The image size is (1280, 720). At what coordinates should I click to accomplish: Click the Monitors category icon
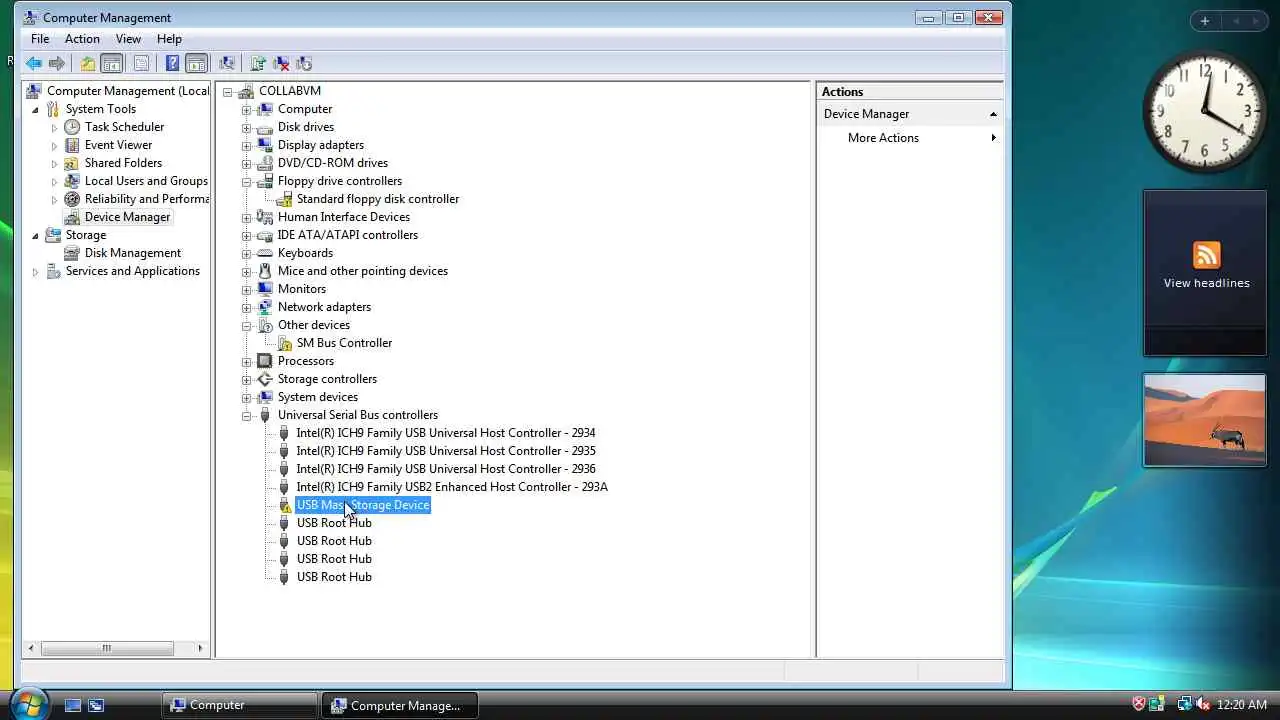pyautogui.click(x=265, y=289)
